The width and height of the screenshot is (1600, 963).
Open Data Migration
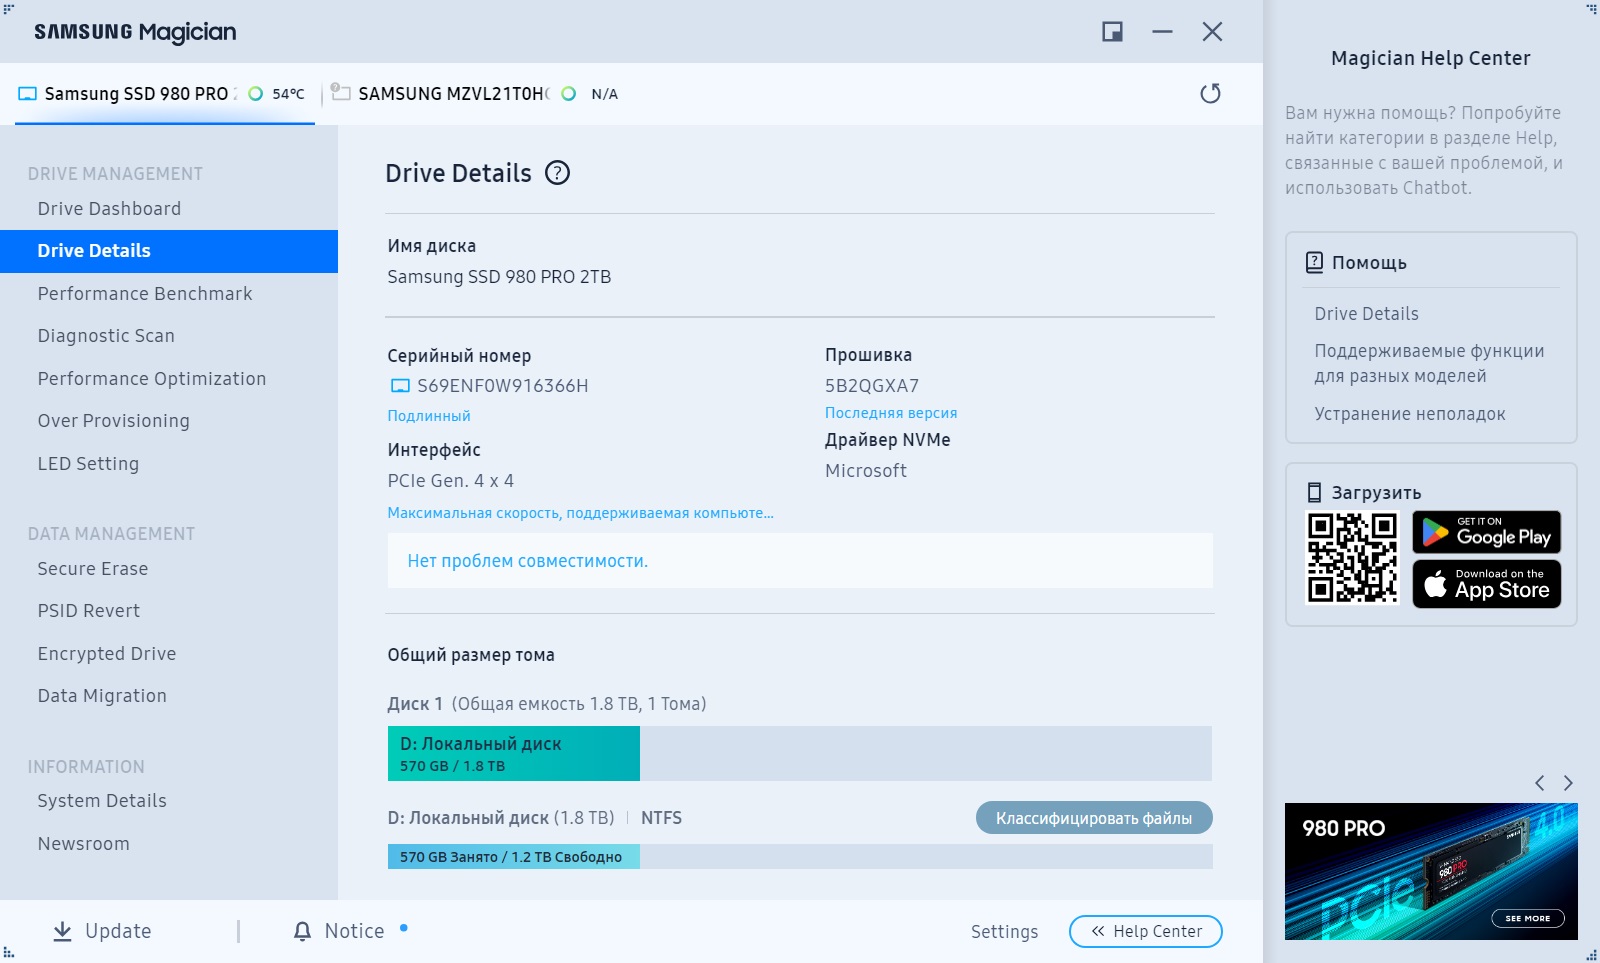102,696
